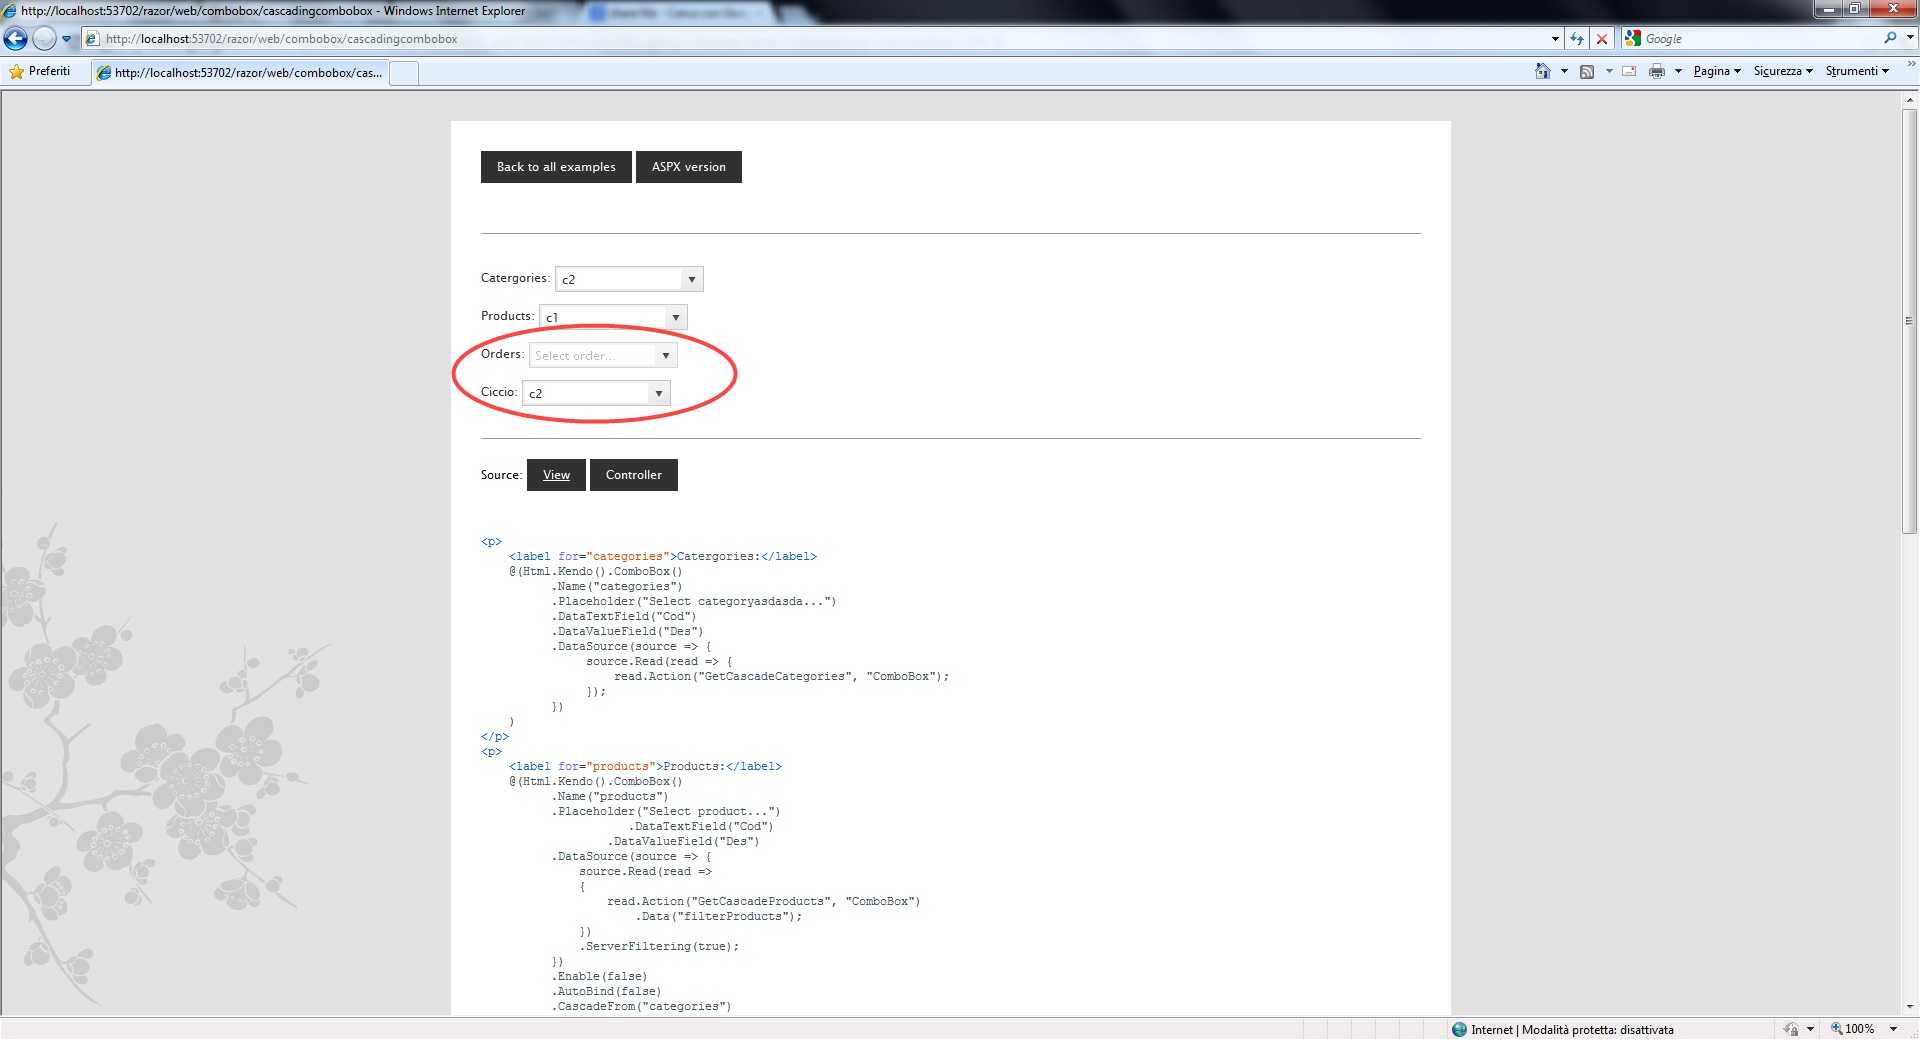1920x1040 pixels.
Task: Click the Orders 'Select order...' field
Action: [x=593, y=355]
